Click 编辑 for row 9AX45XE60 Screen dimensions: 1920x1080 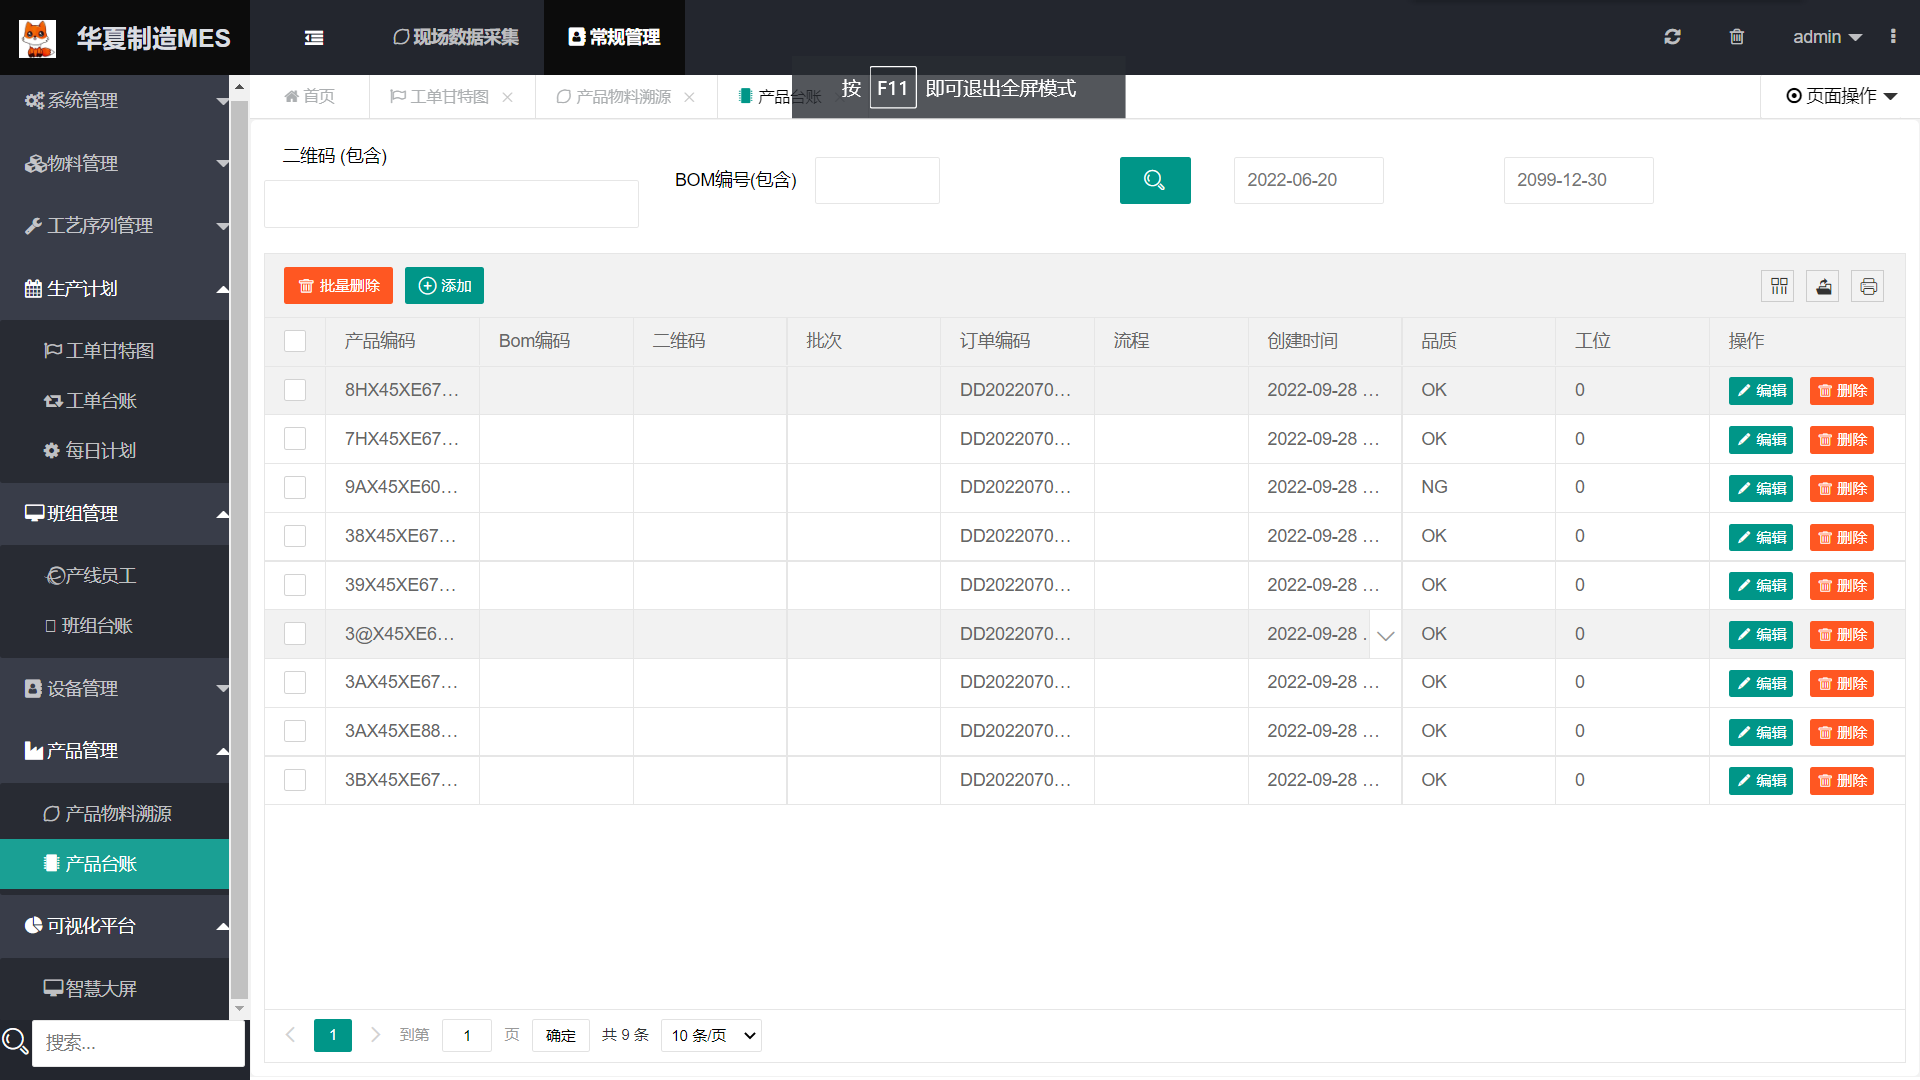coord(1760,488)
